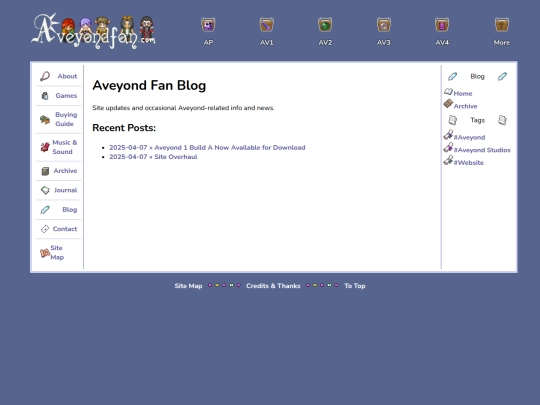Click the sidebar Site Map scroll icon
Screen dimensions: 540x405
45,253
